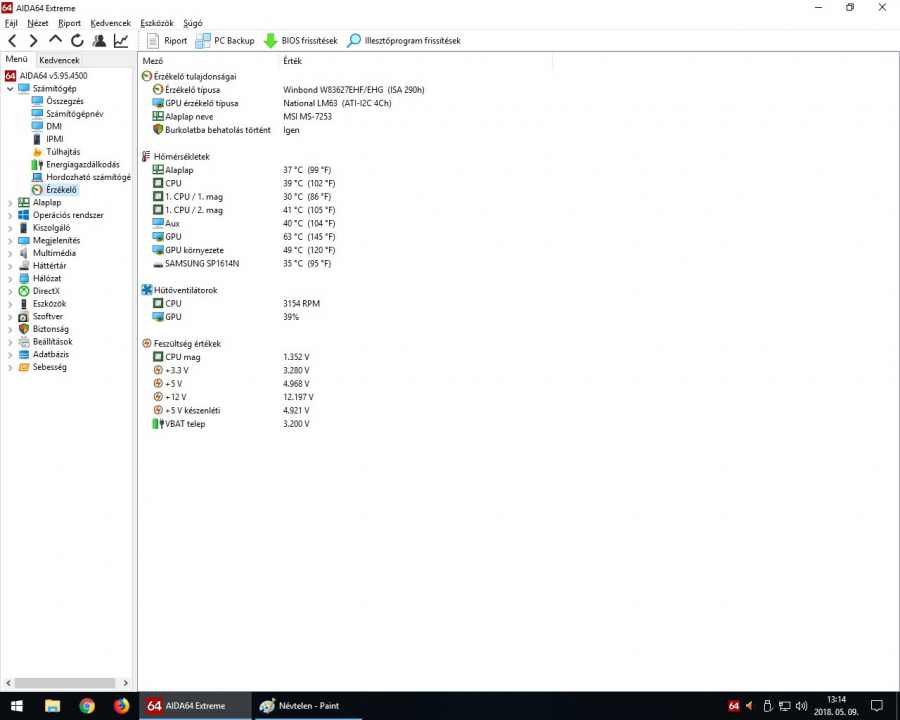Select the Szoftver tree item

pos(41,316)
